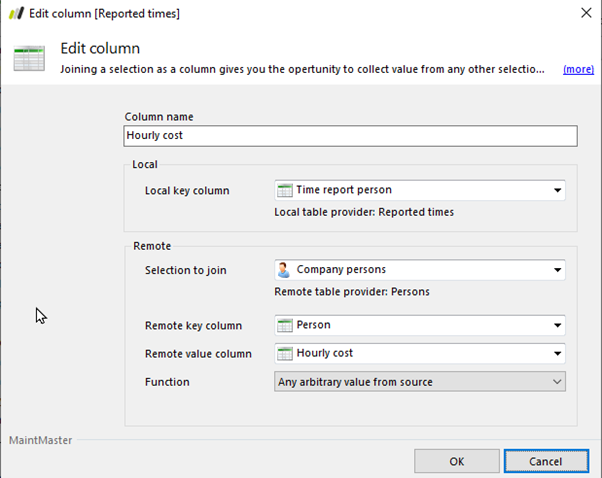Click the Local group label
This screenshot has width=602, height=478.
click(145, 164)
